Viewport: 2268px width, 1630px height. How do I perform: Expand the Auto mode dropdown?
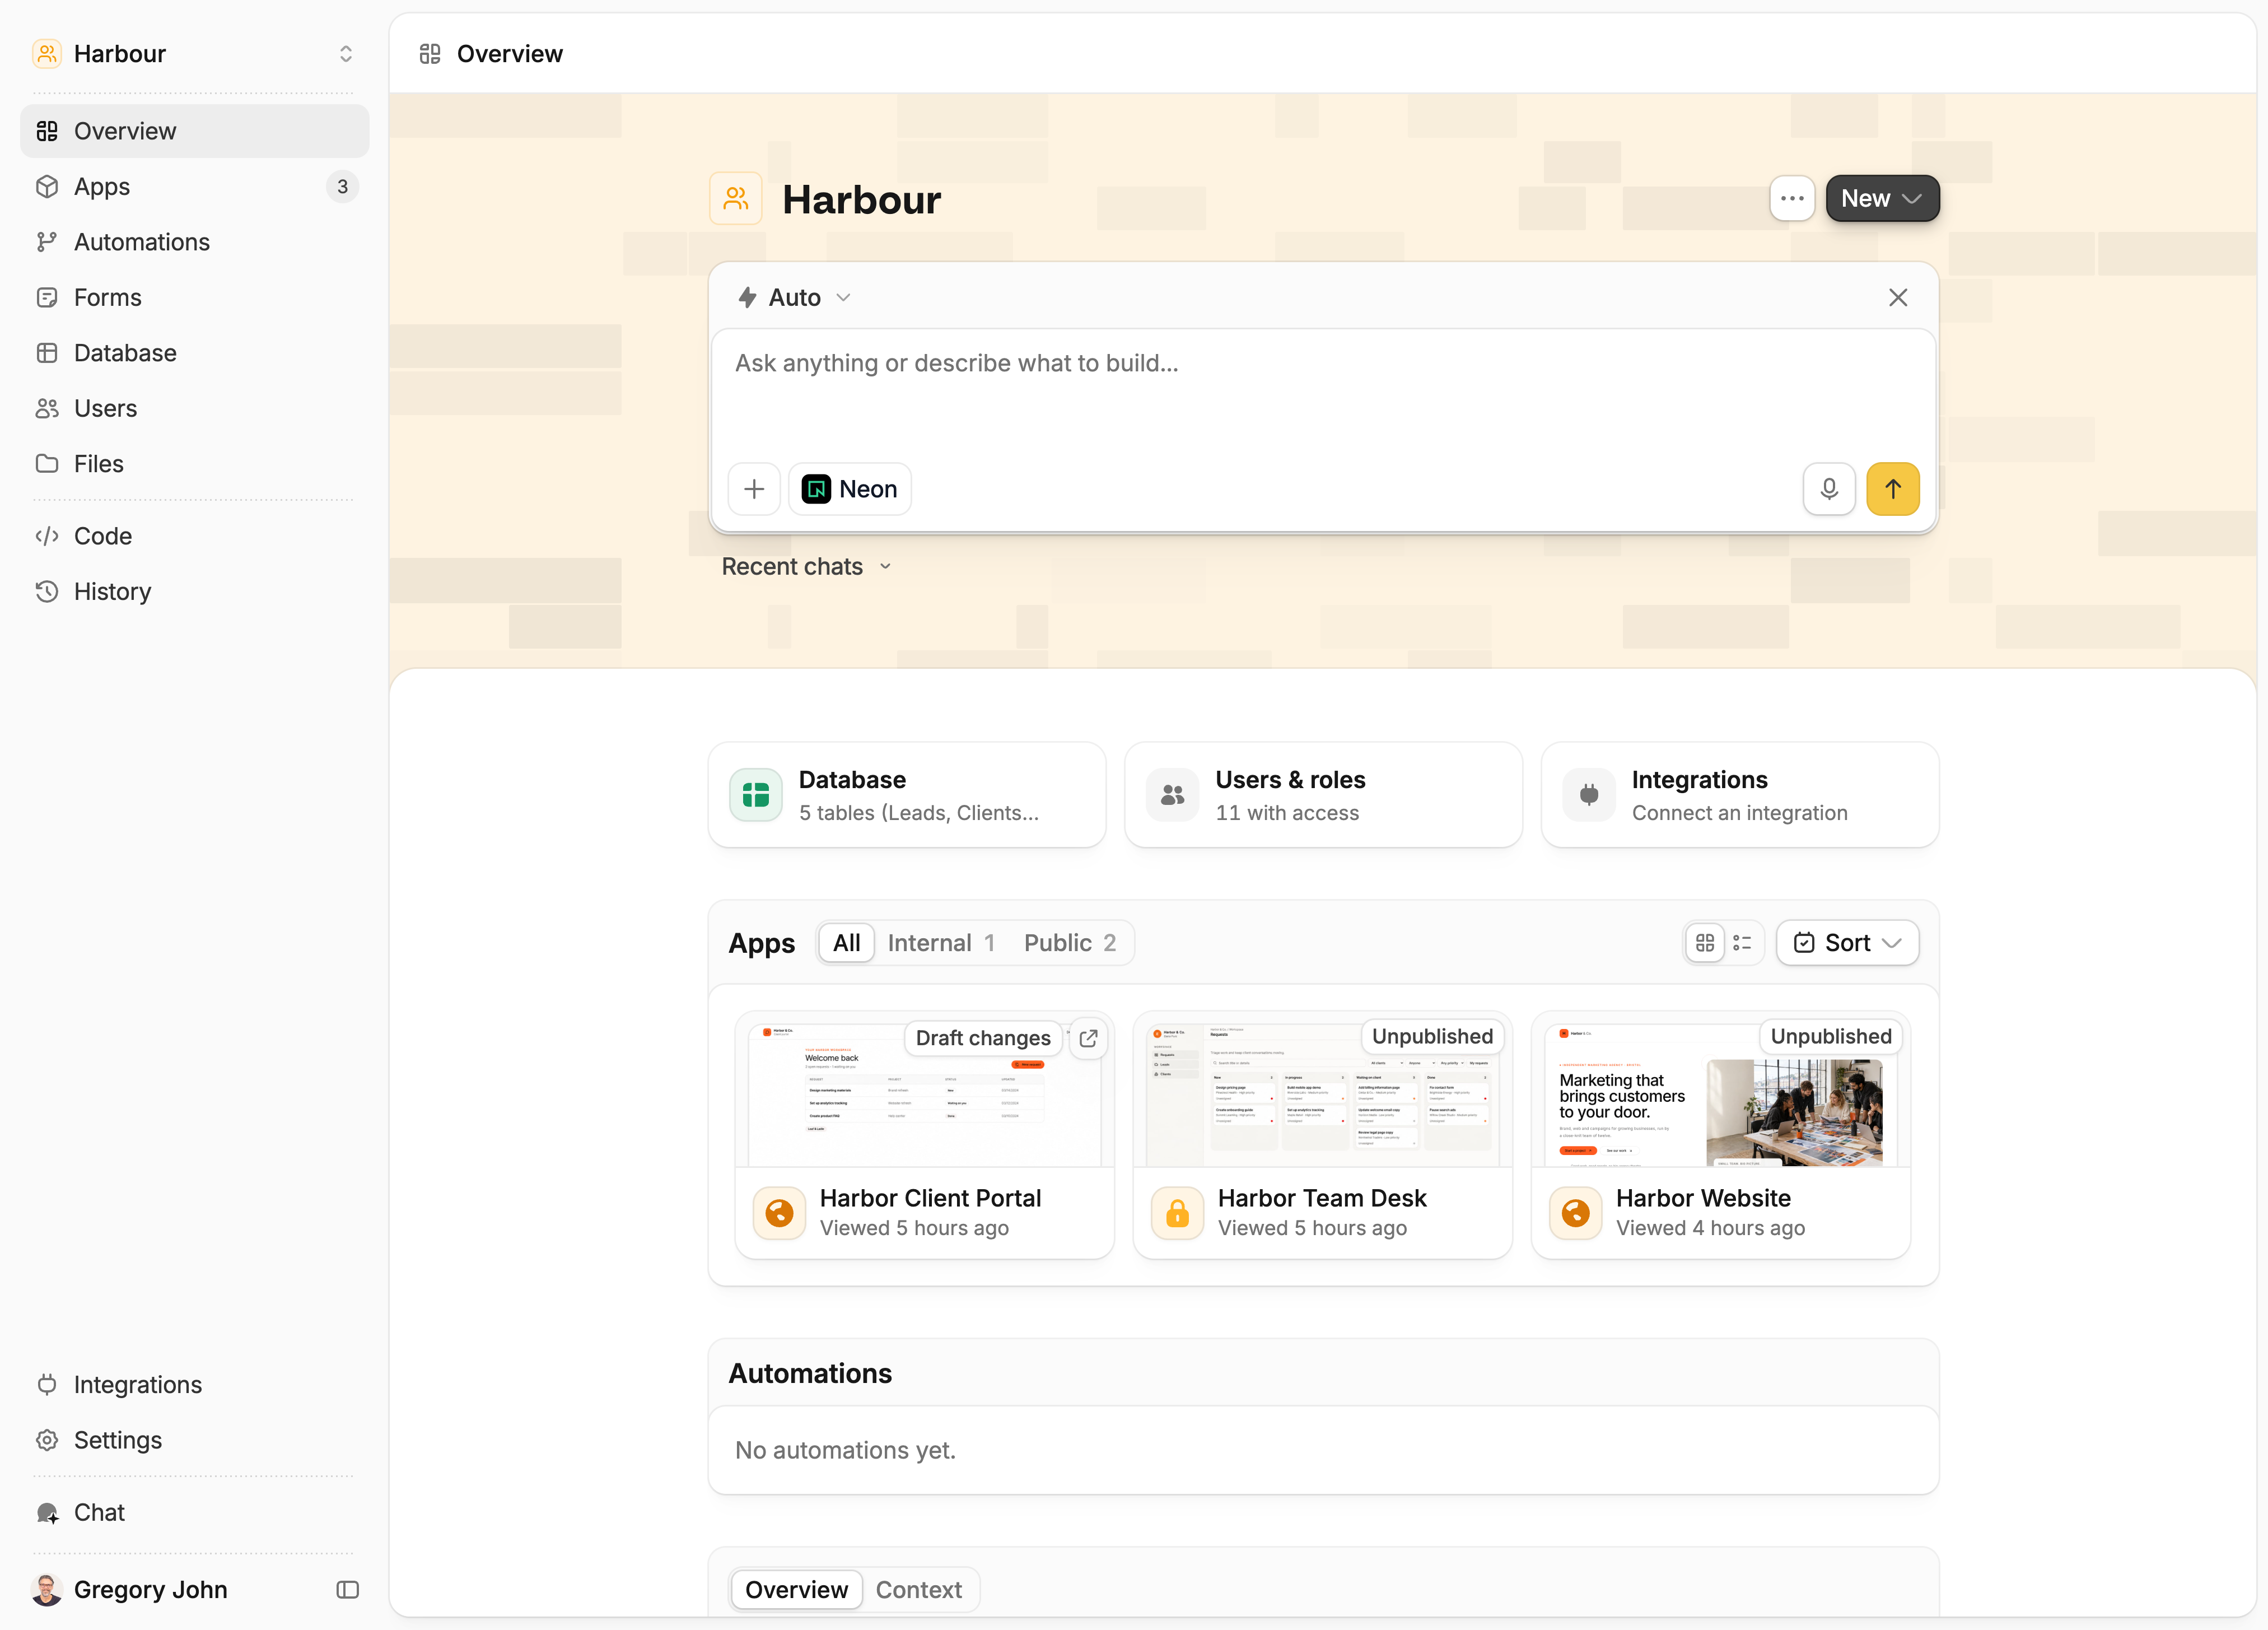(x=794, y=297)
